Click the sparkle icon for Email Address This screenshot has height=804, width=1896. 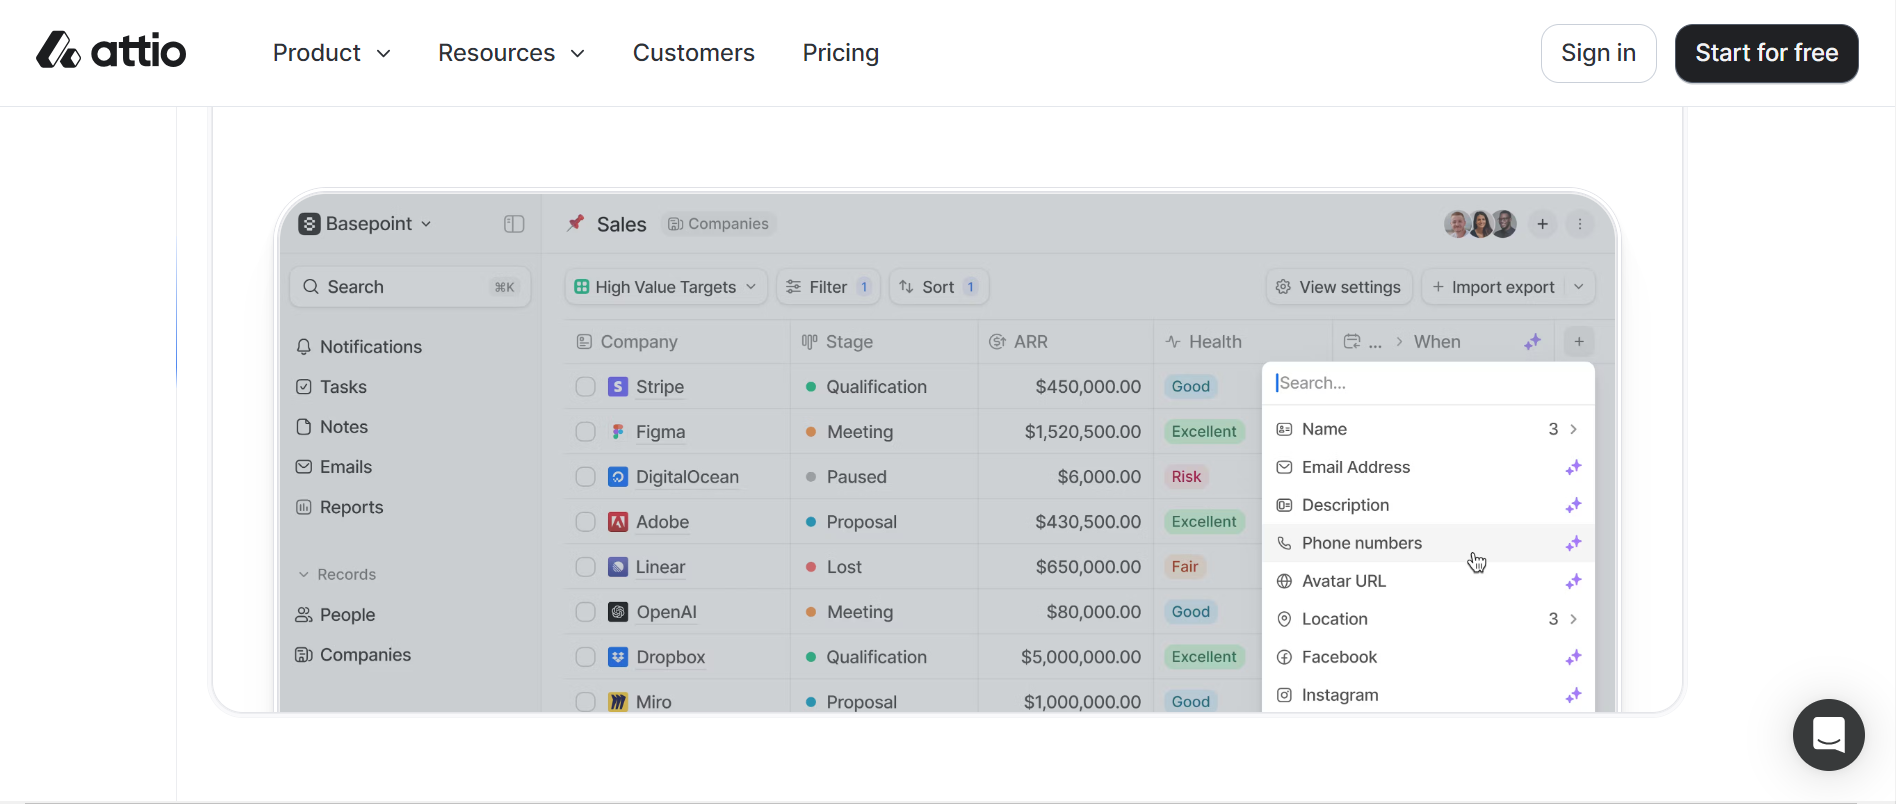coord(1573,467)
